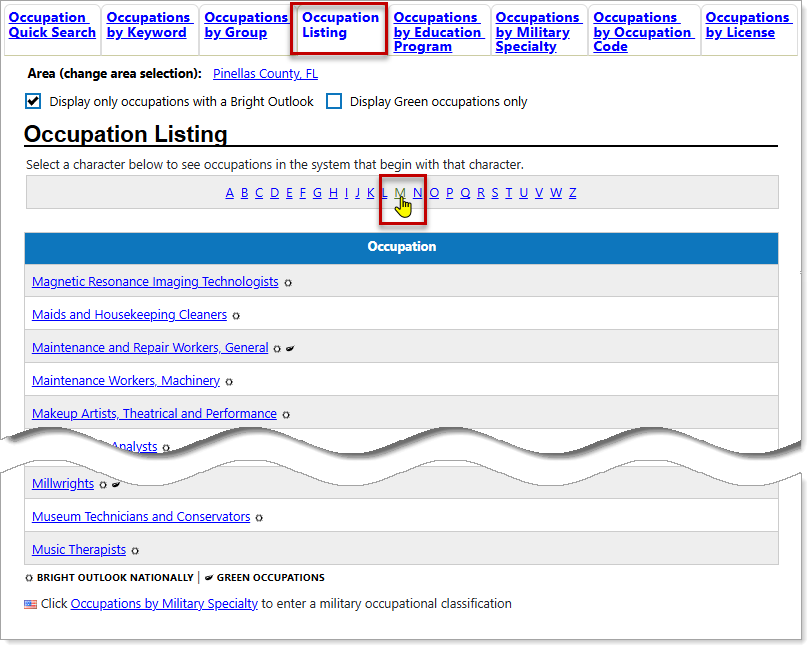The width and height of the screenshot is (812, 650).
Task: Select letter M in the alphabet list
Action: pos(400,193)
